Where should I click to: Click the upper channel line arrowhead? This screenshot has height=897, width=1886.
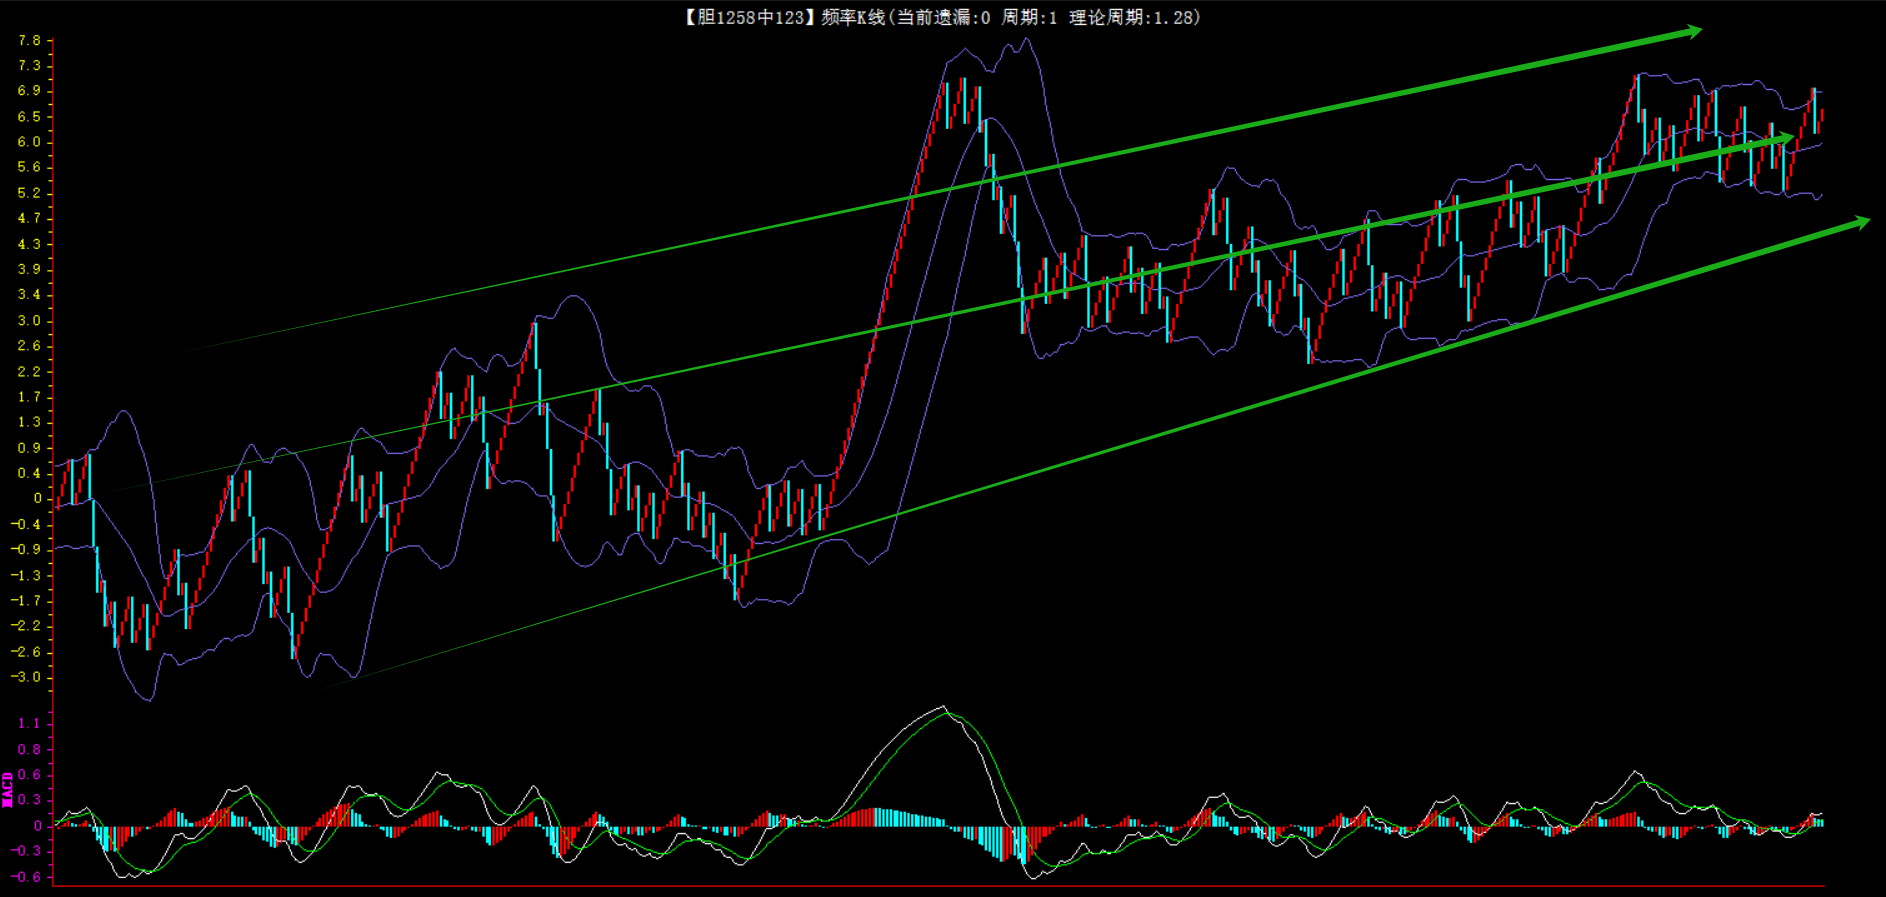(x=1693, y=32)
